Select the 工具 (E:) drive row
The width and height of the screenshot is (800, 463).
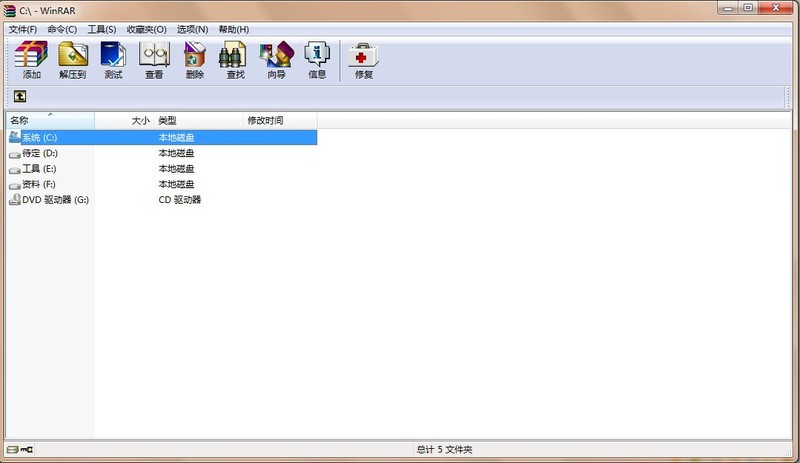[x=162, y=168]
